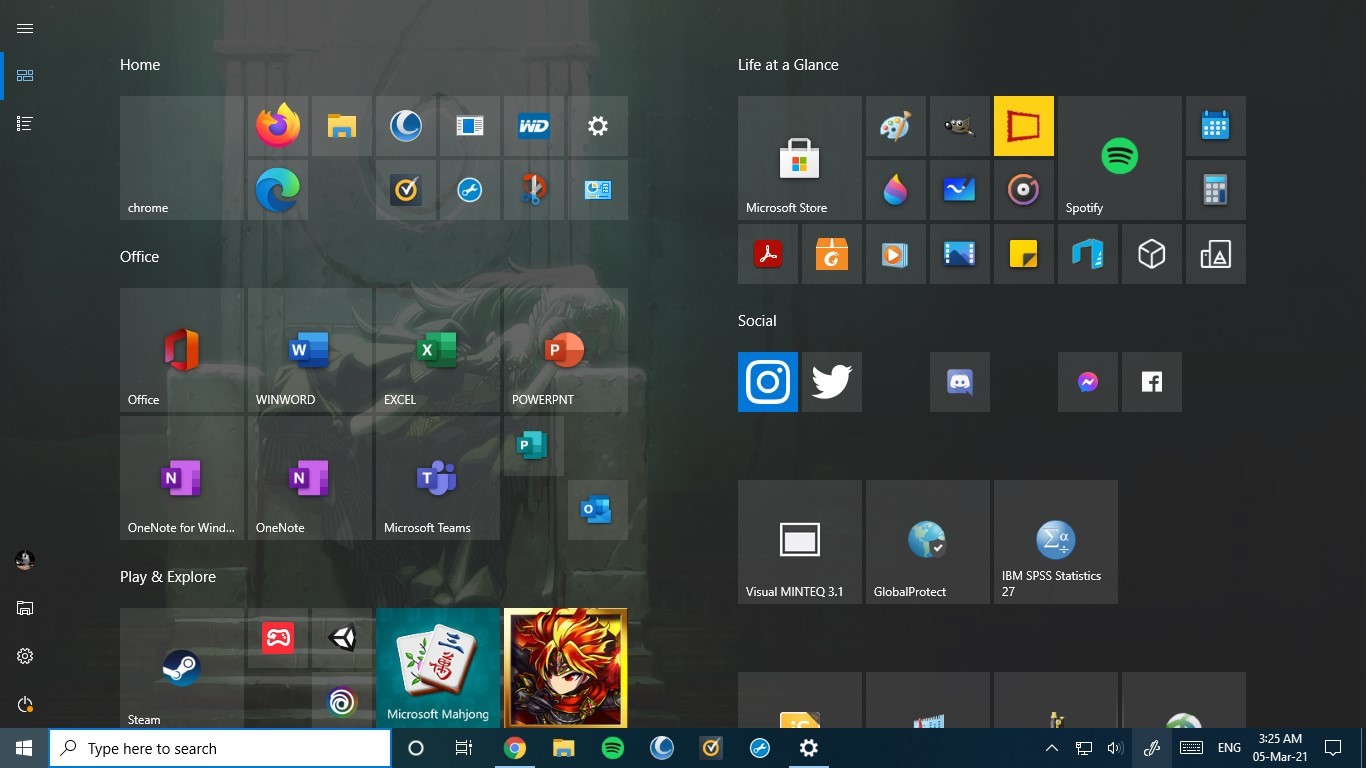Open the anime warrior game tile
The image size is (1366, 768).
pos(566,668)
